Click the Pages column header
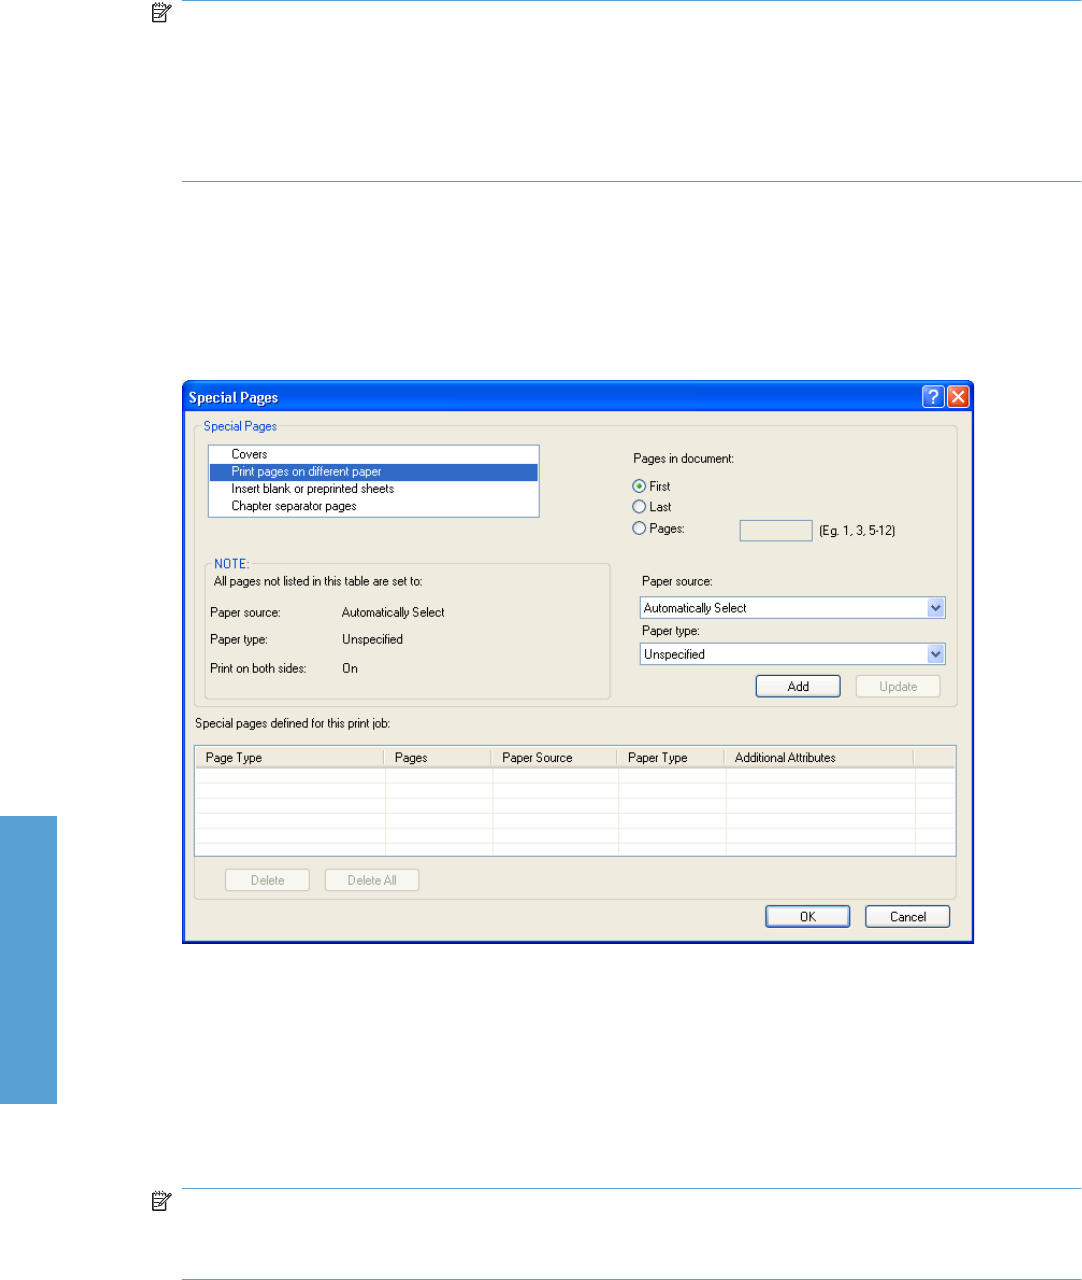This screenshot has height=1280, width=1082. (438, 757)
